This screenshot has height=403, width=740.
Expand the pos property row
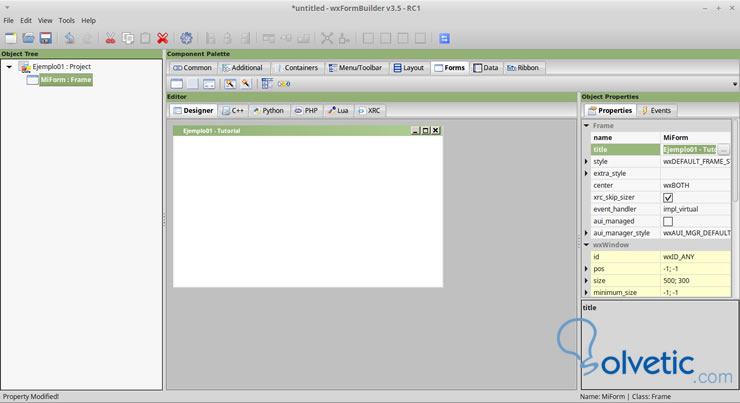(587, 269)
